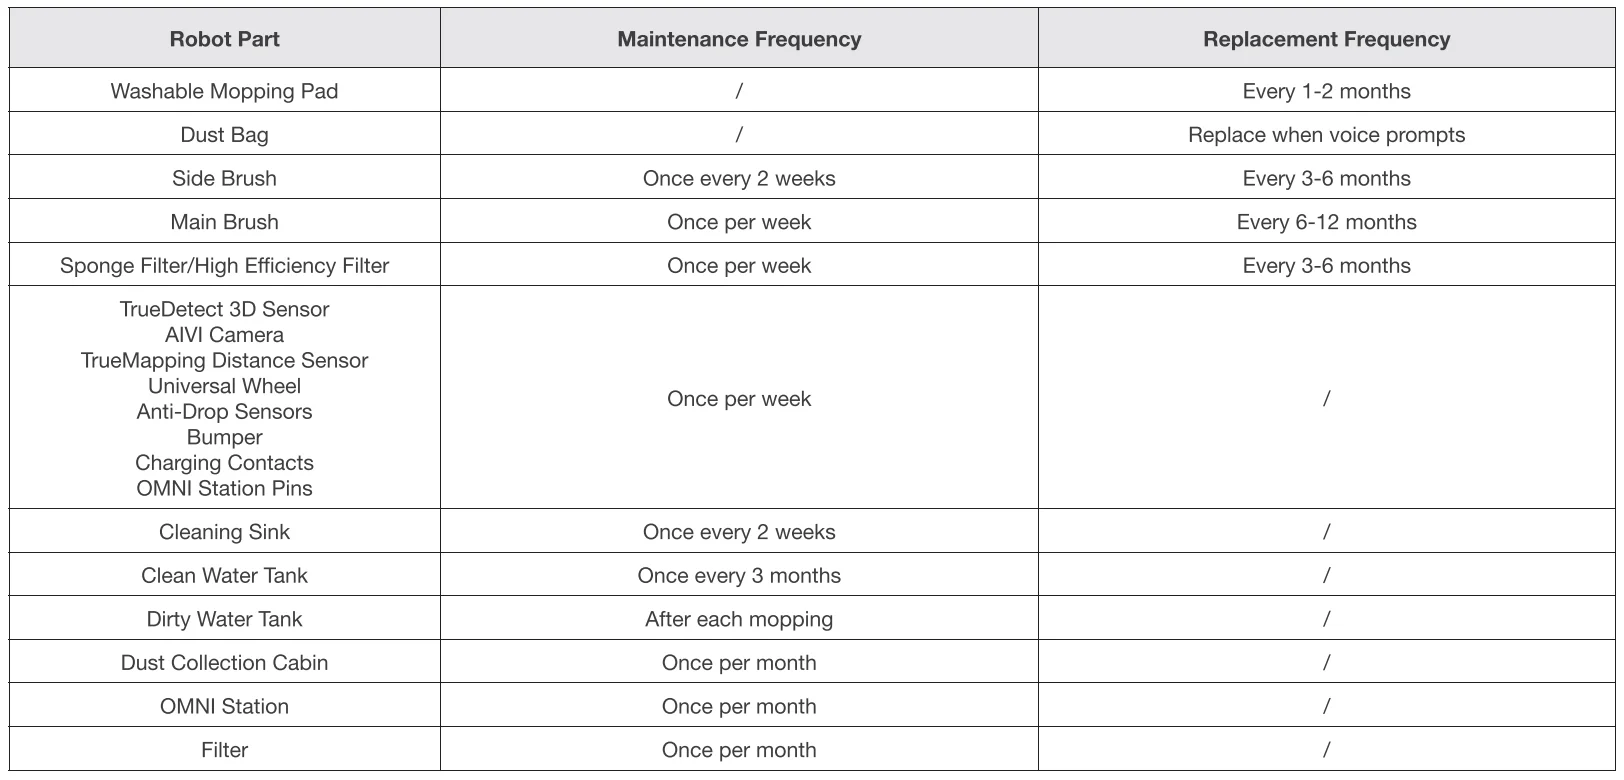The image size is (1624, 780).
Task: Click the Dust Collection Cabin label
Action: tap(224, 662)
